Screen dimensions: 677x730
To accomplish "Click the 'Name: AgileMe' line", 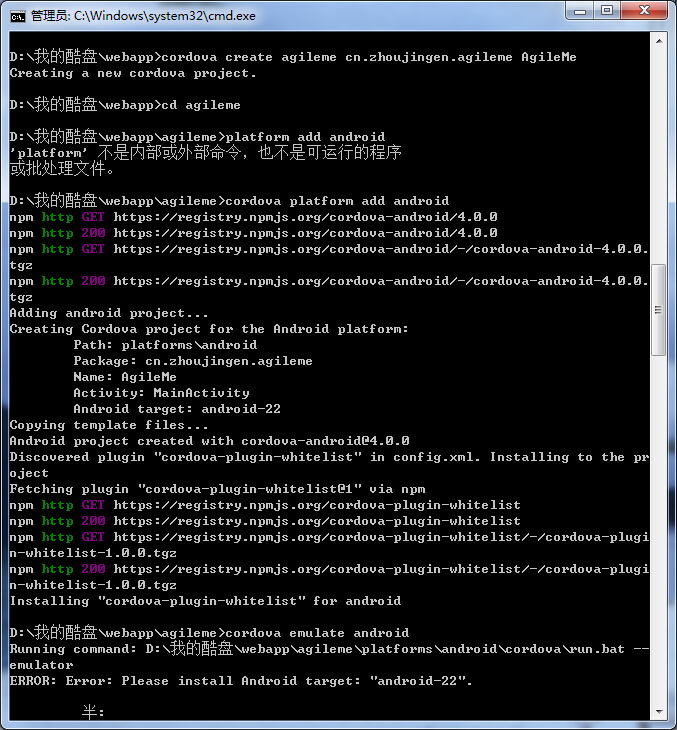I will click(125, 377).
